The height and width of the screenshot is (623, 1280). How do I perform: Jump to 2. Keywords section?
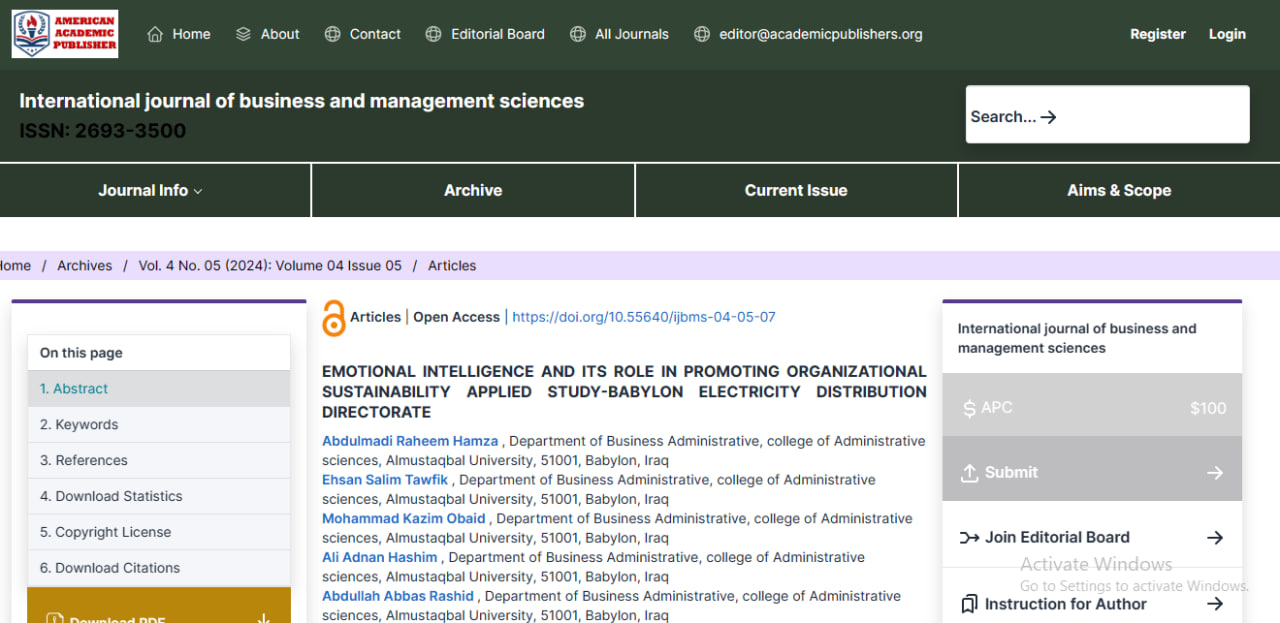coord(159,425)
